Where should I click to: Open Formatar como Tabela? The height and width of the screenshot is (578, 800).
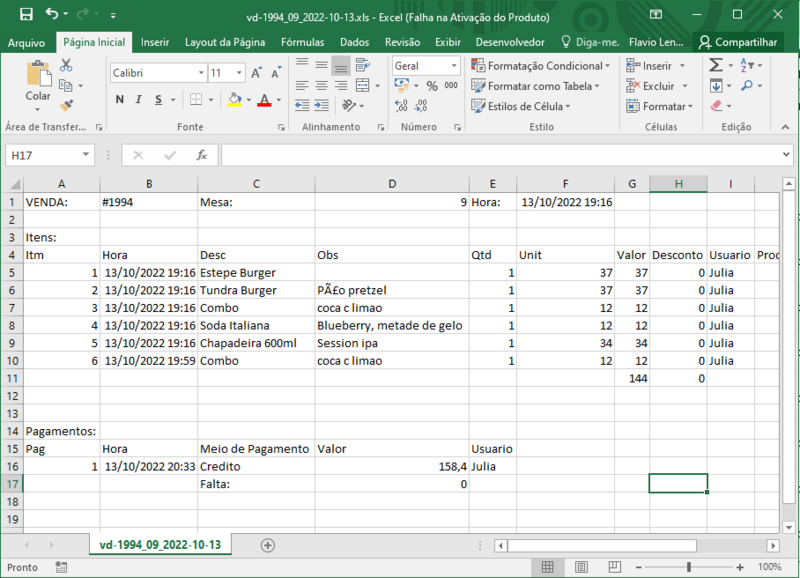click(535, 86)
